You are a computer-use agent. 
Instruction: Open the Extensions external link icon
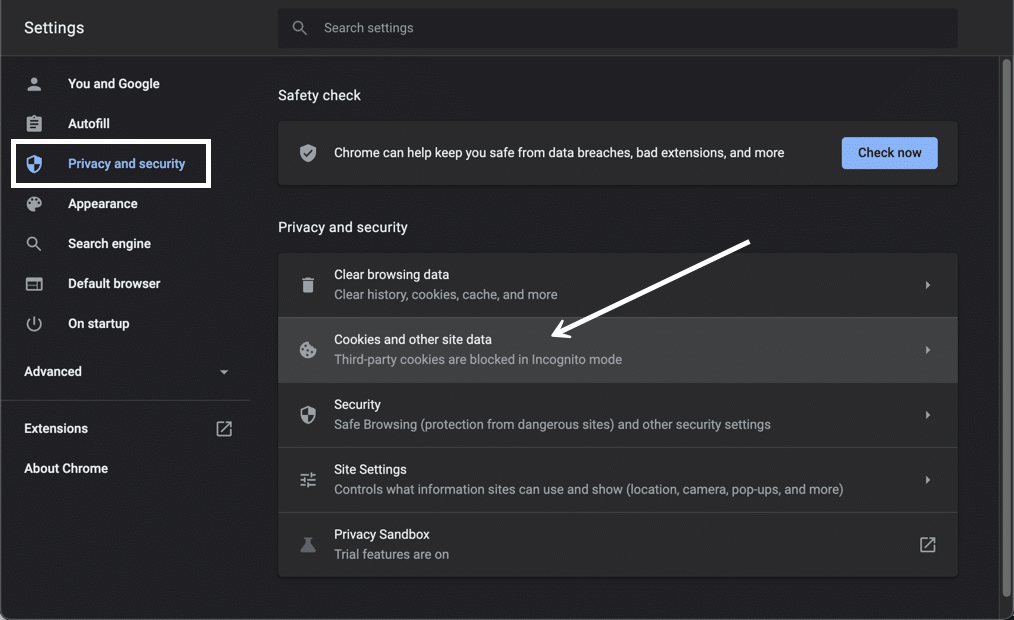223,428
